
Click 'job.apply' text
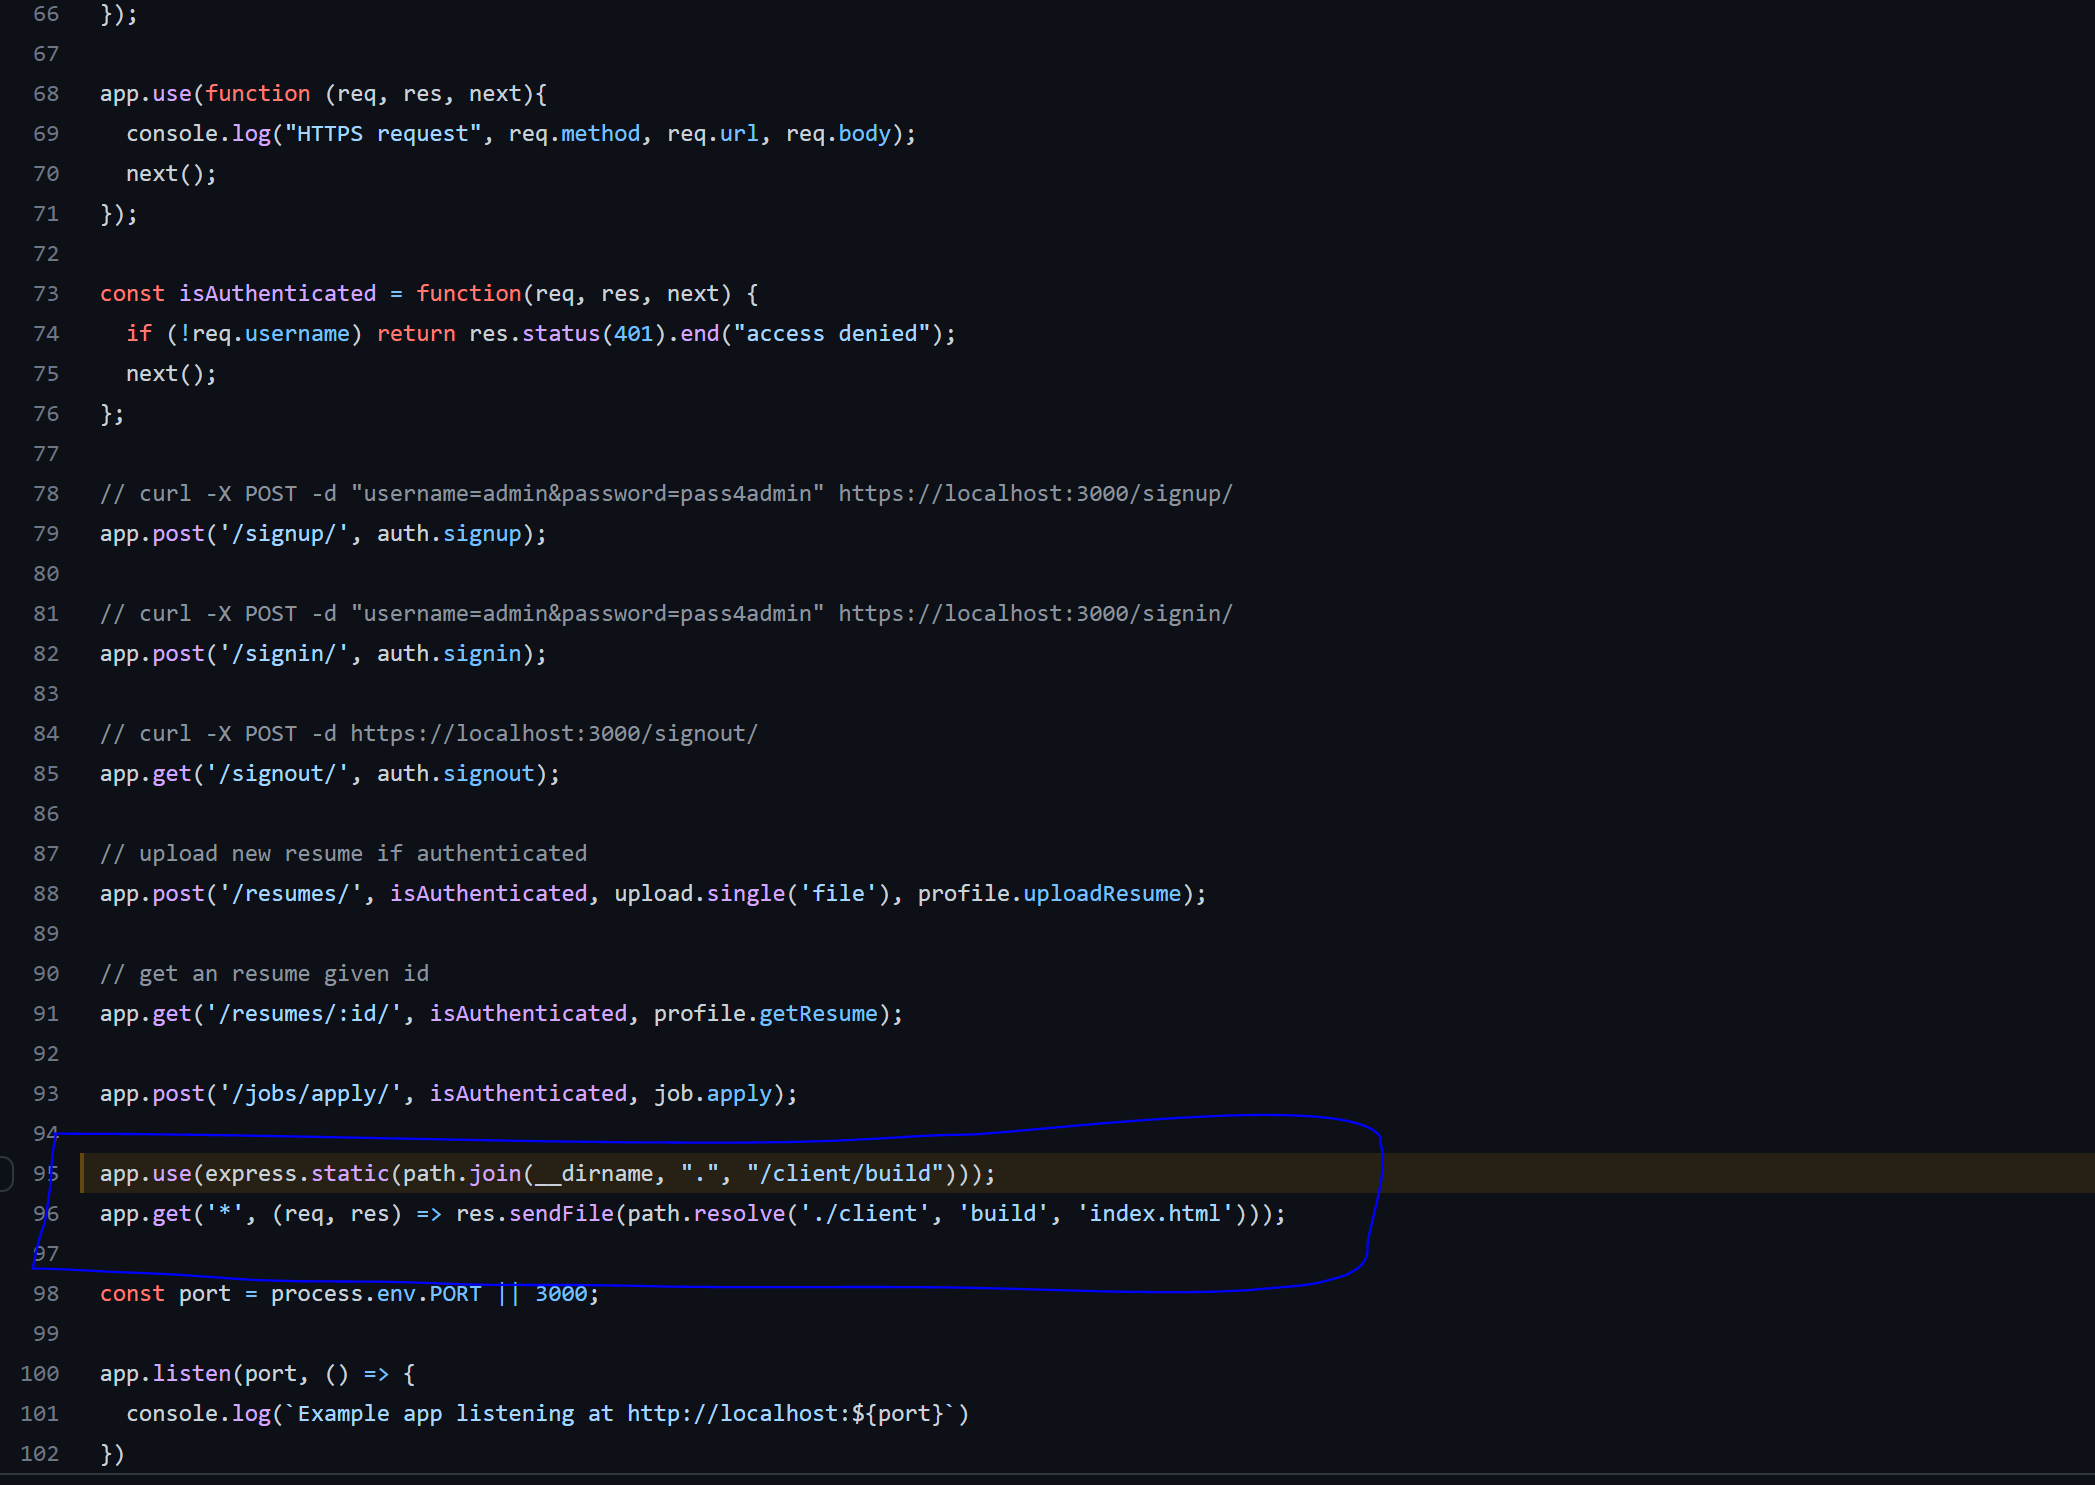tap(713, 1094)
